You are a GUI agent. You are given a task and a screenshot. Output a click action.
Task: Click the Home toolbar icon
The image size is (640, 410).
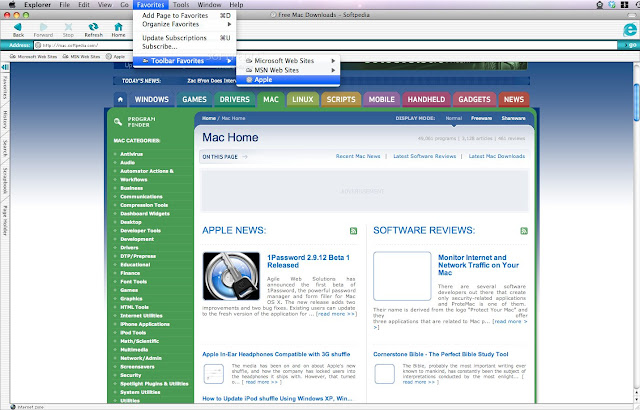click(x=118, y=27)
